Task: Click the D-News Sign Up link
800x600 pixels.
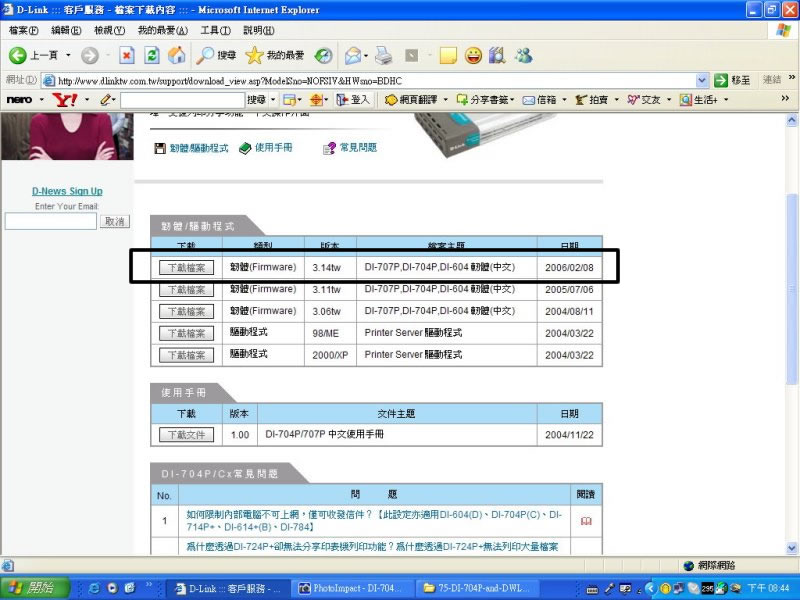Action: (67, 191)
